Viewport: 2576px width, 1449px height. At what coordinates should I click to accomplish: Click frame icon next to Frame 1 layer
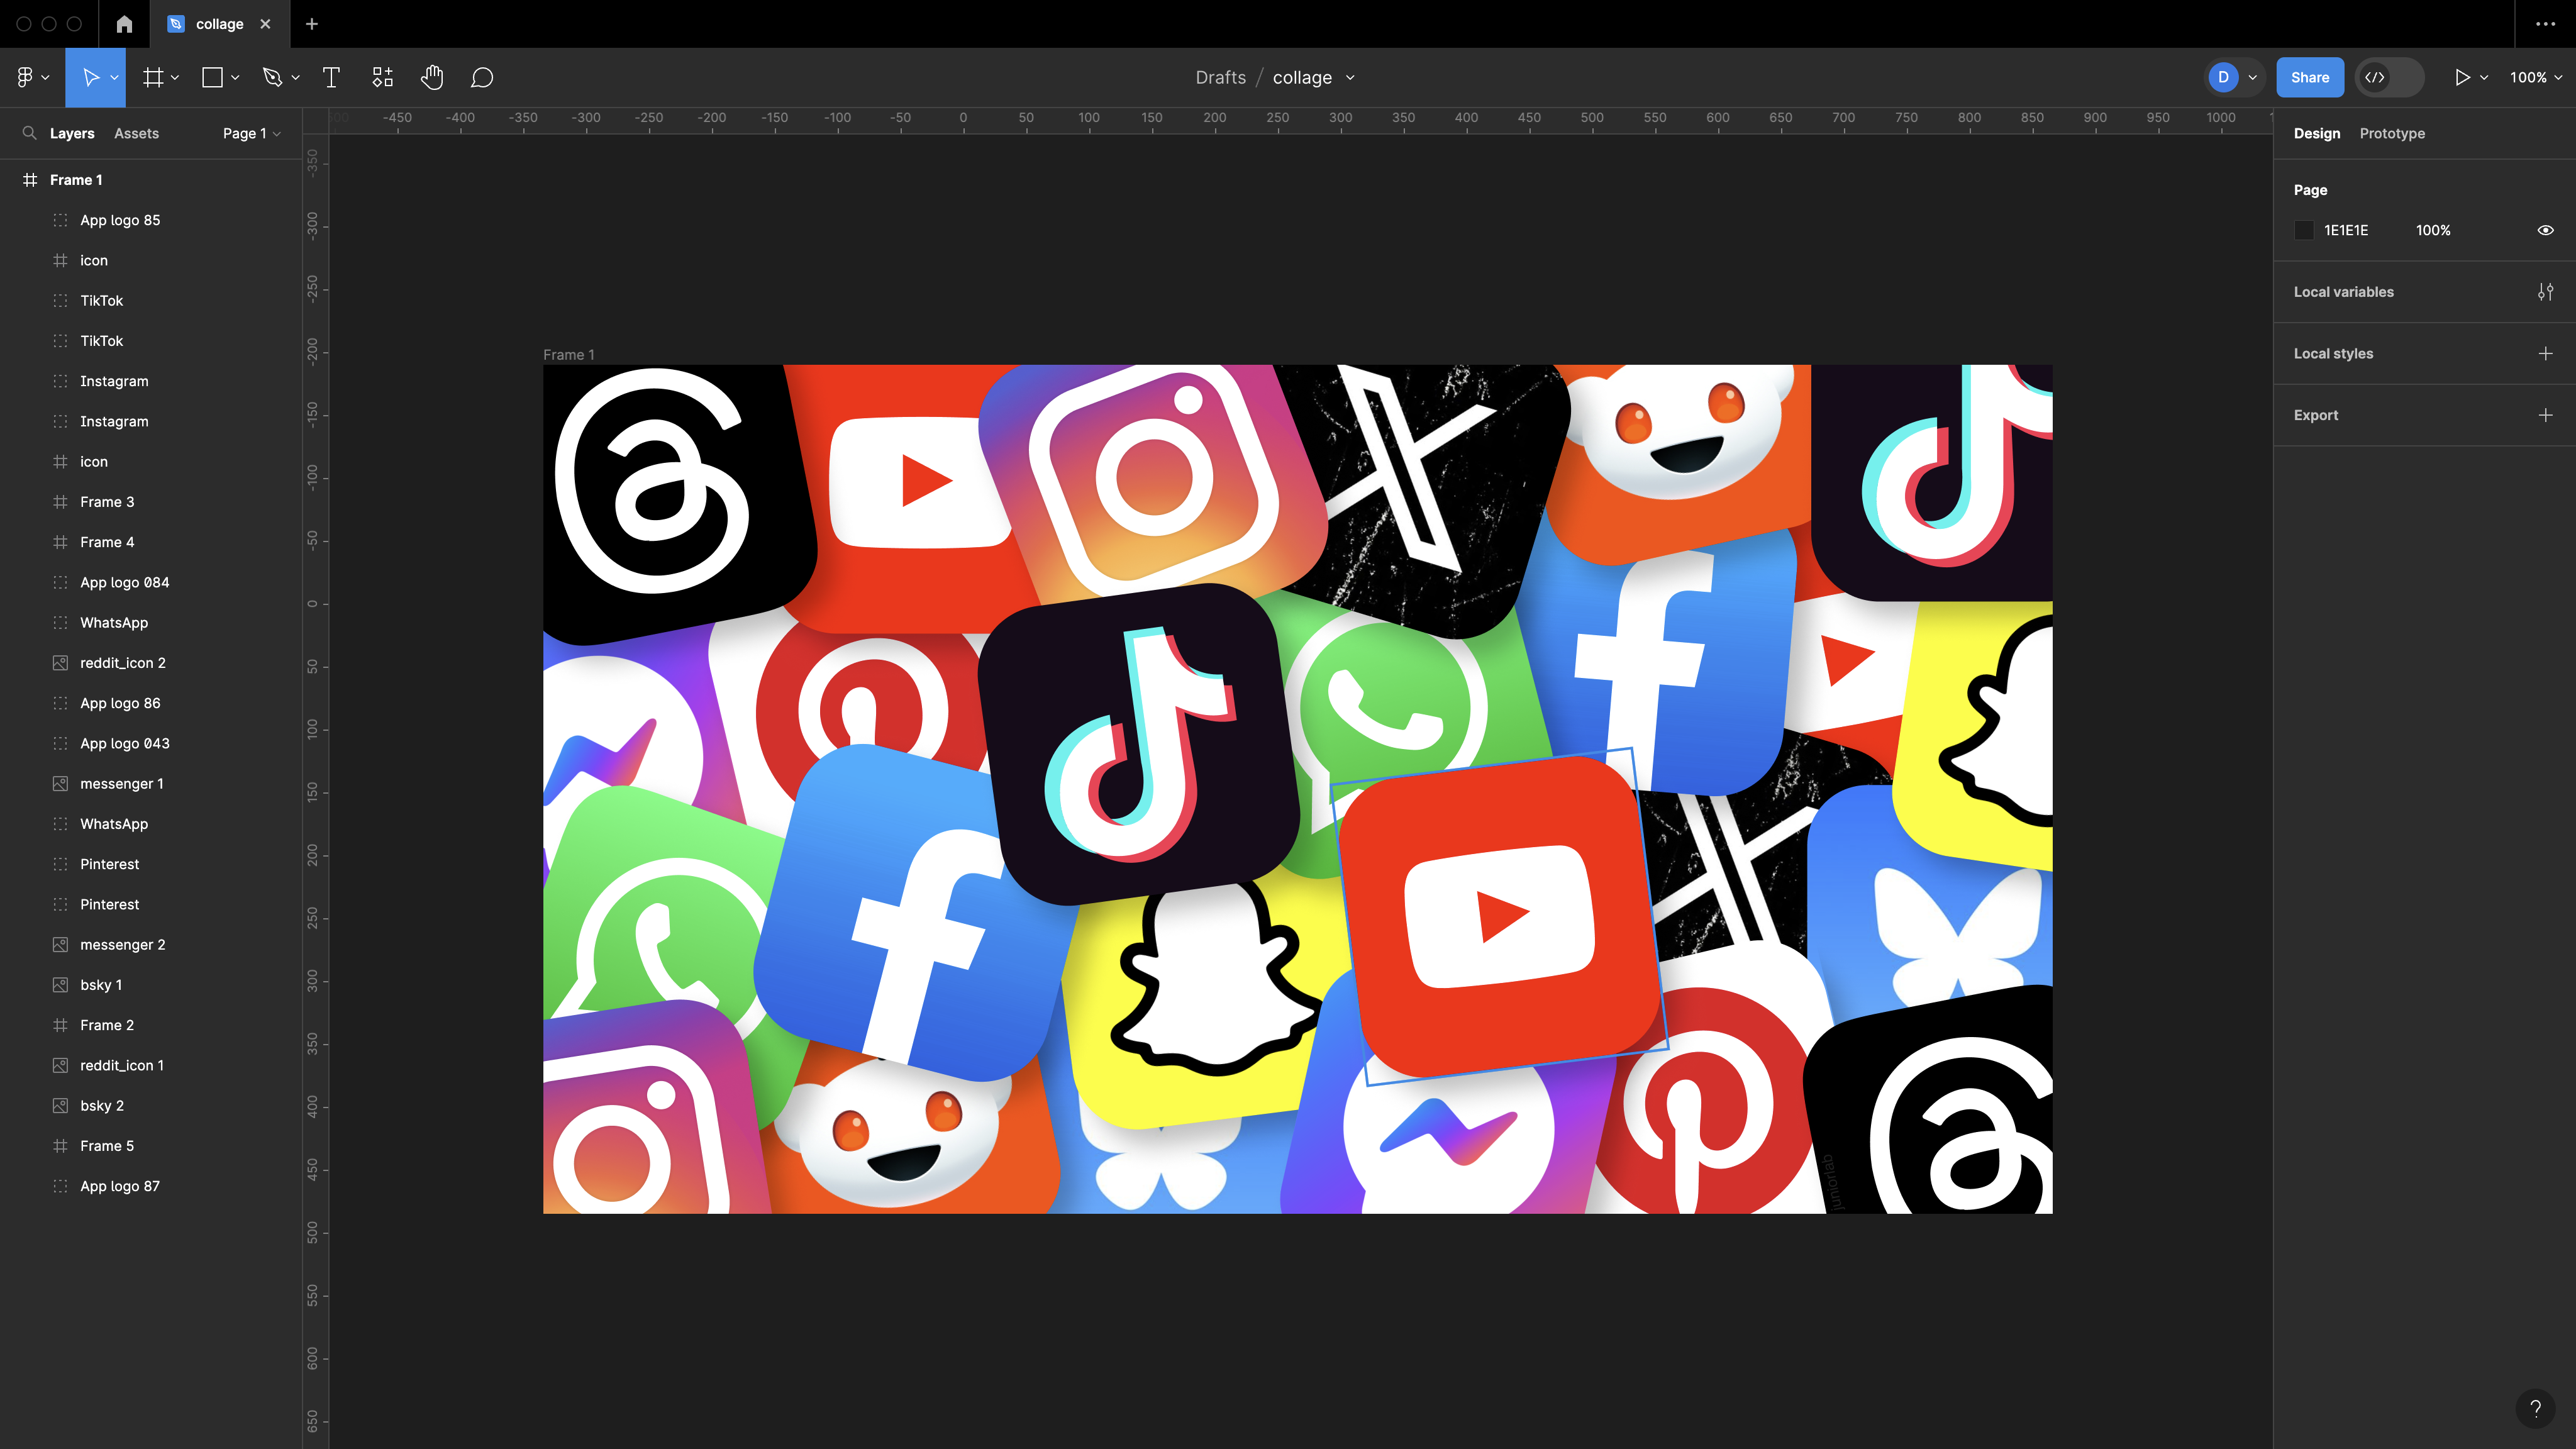(30, 180)
